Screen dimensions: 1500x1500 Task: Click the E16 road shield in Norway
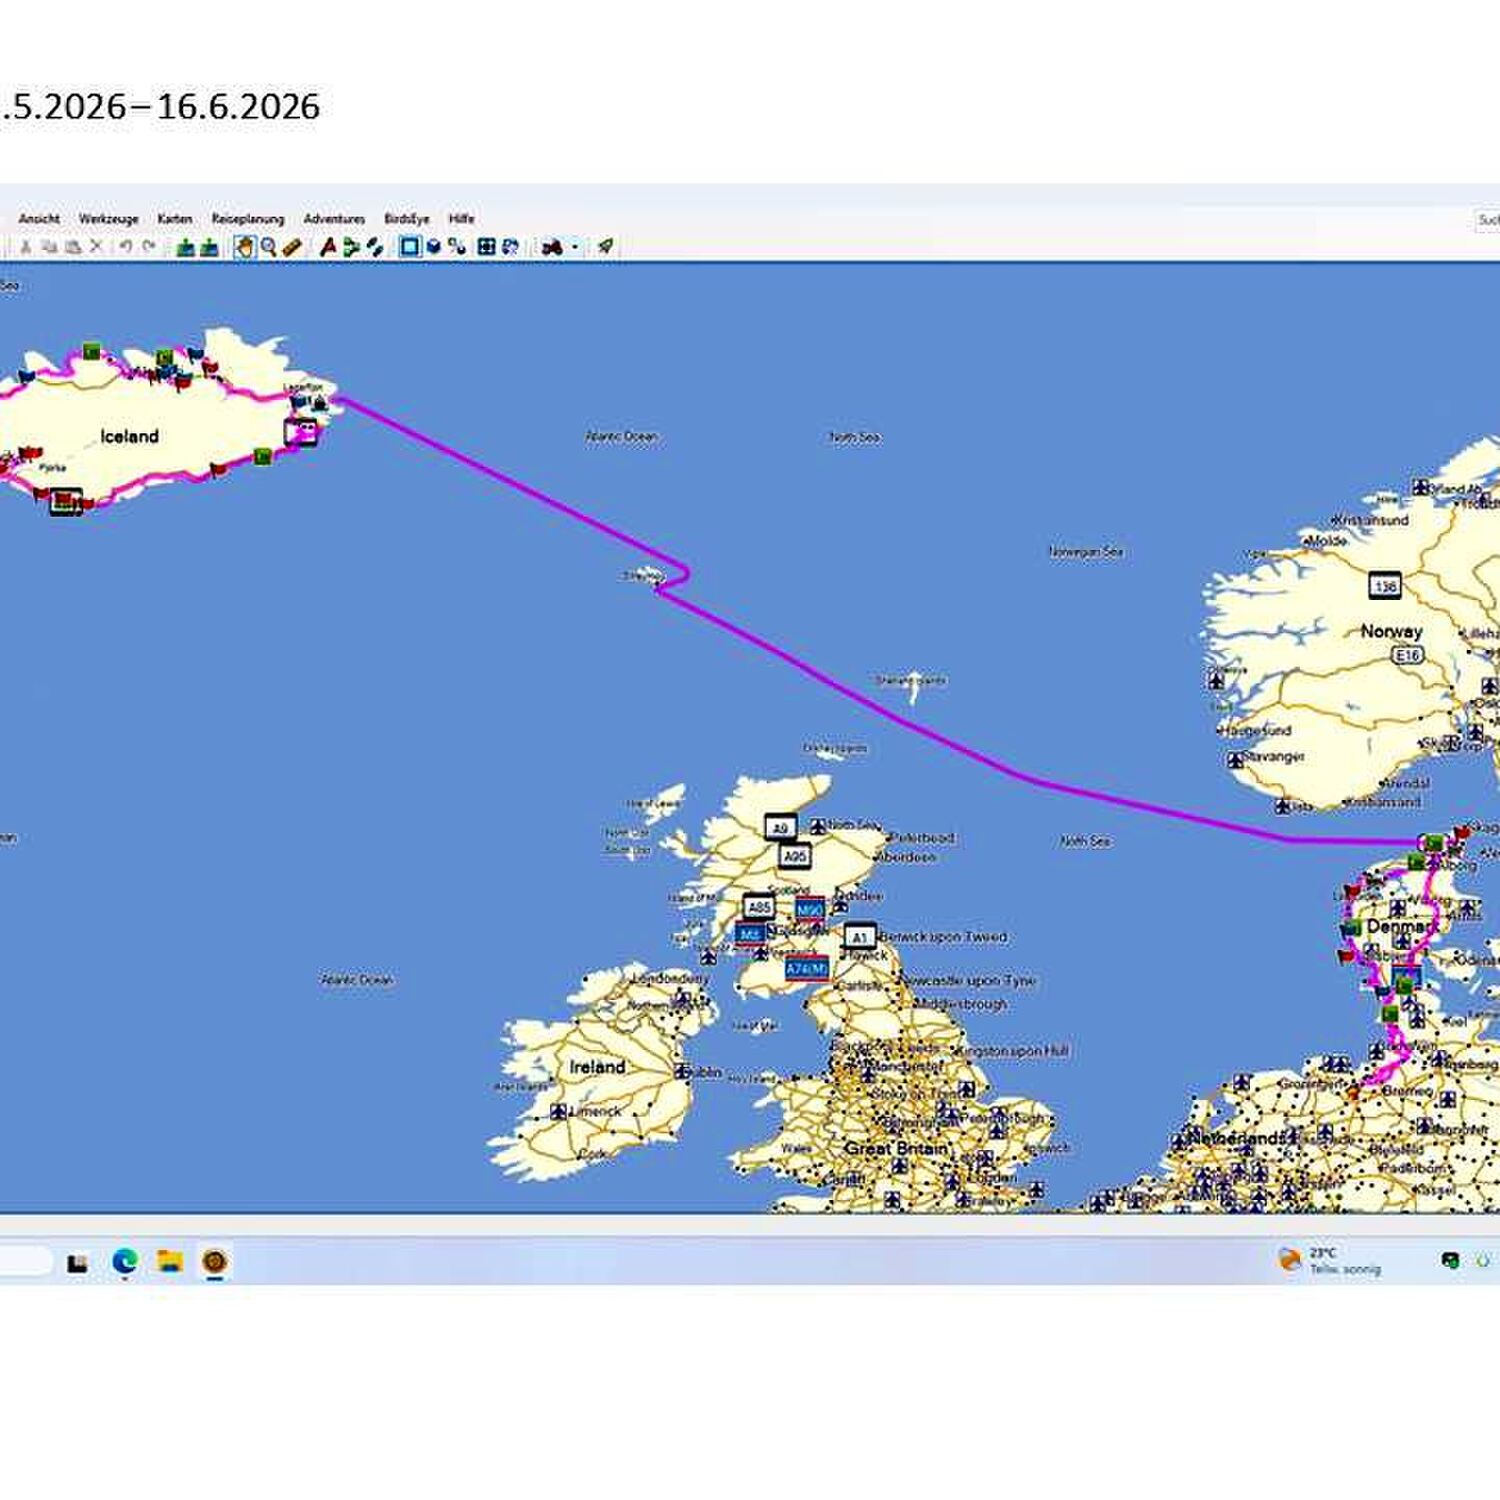click(1407, 655)
